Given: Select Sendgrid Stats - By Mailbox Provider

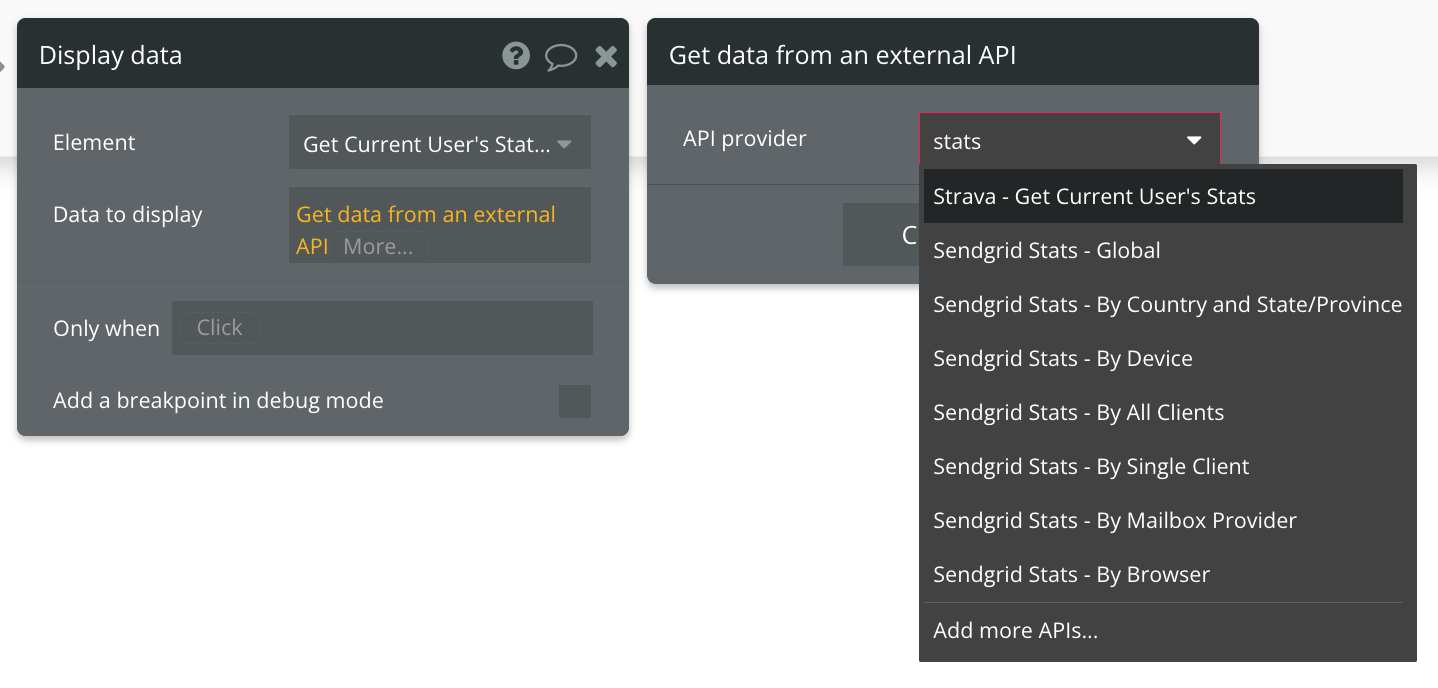Looking at the screenshot, I should pos(1114,521).
